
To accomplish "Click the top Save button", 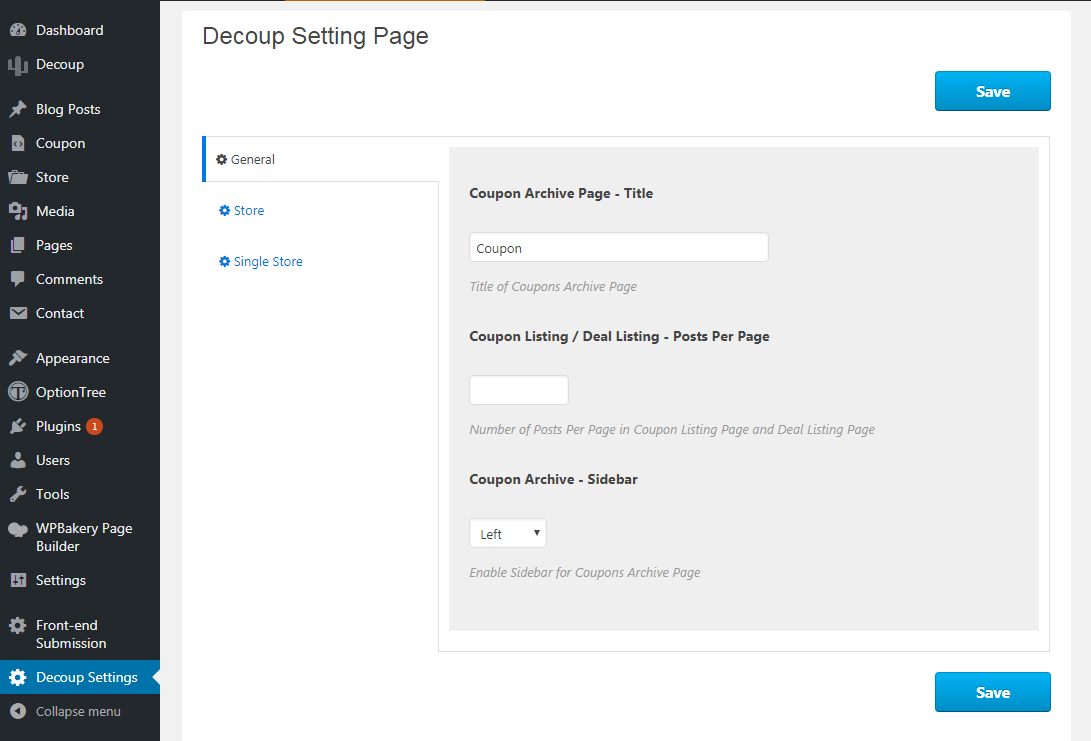I will pyautogui.click(x=992, y=90).
